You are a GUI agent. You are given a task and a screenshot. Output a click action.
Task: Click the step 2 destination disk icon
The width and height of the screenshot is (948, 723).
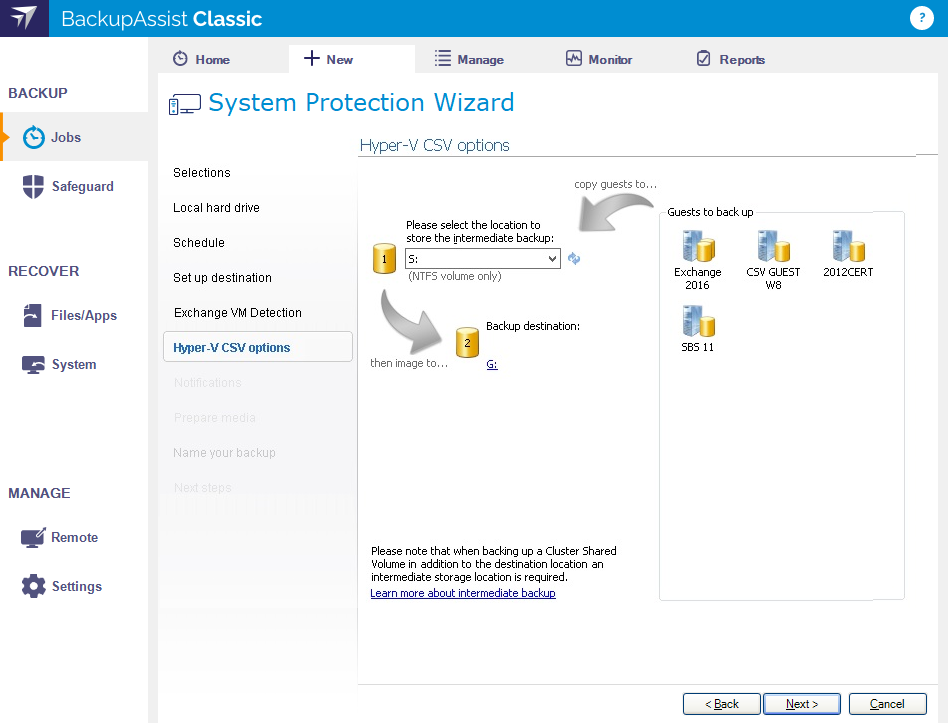(x=467, y=342)
